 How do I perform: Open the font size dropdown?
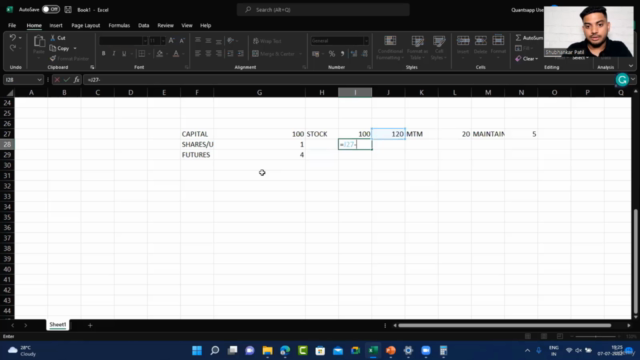[163, 40]
